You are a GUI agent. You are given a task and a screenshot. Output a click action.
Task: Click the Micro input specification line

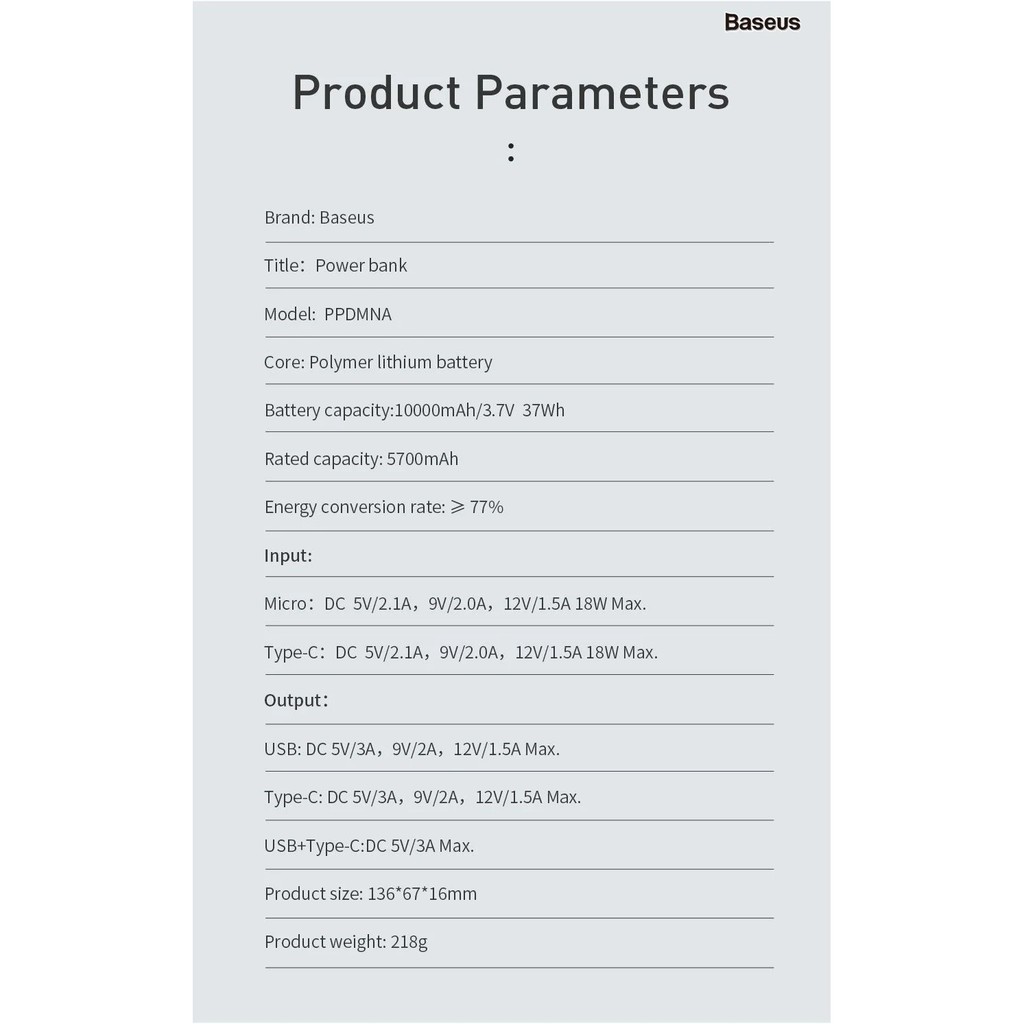[x=455, y=604]
